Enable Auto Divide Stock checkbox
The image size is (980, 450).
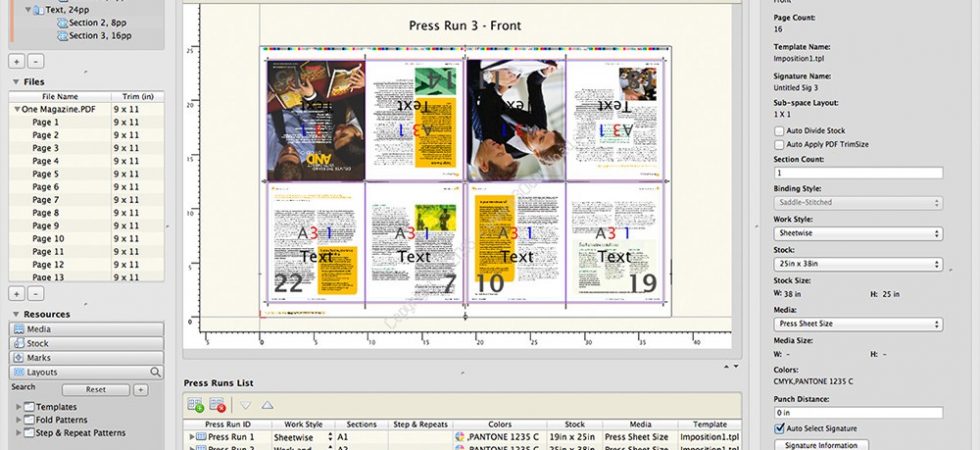[x=779, y=131]
